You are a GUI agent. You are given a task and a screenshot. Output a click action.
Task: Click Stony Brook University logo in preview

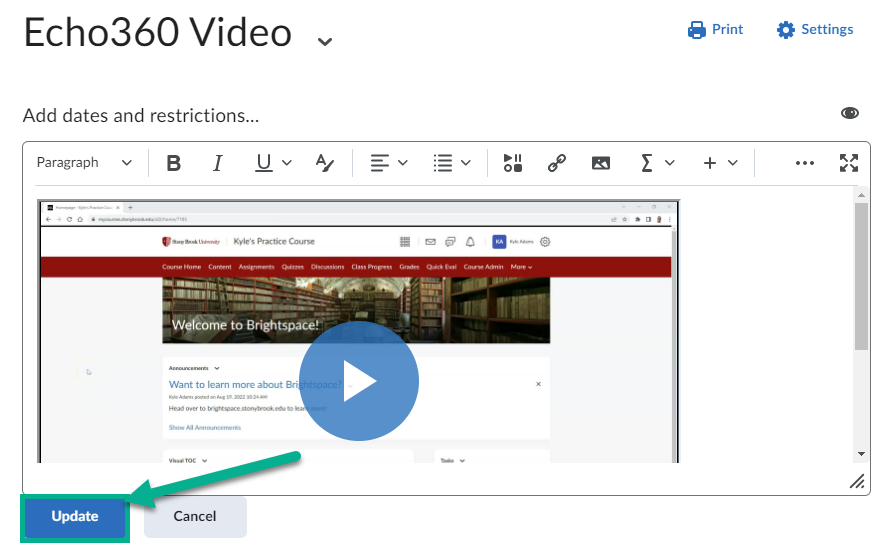tap(191, 241)
